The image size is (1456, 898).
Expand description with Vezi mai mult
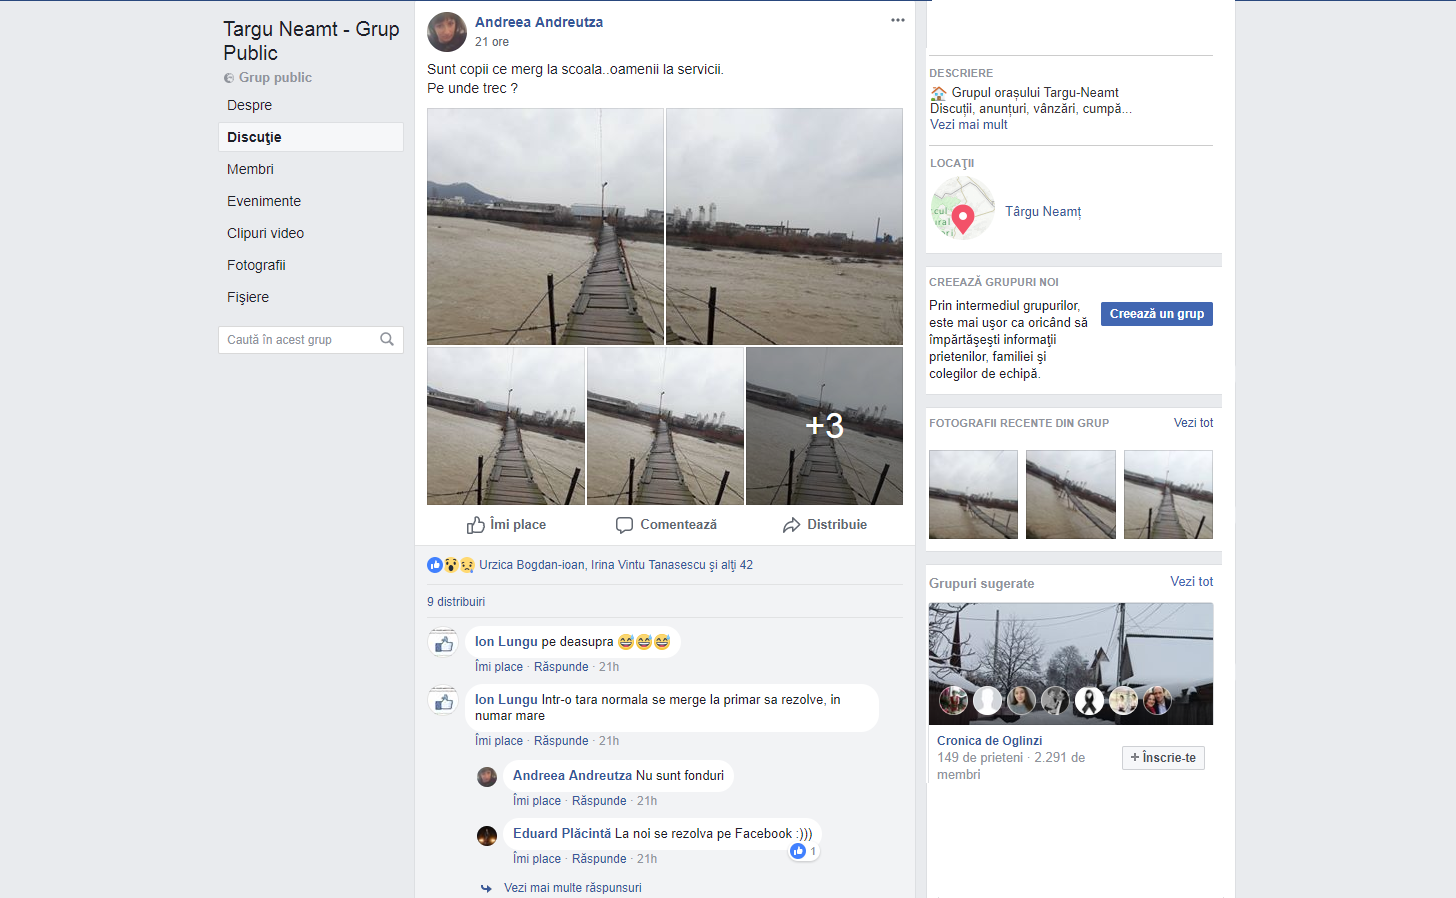point(968,125)
